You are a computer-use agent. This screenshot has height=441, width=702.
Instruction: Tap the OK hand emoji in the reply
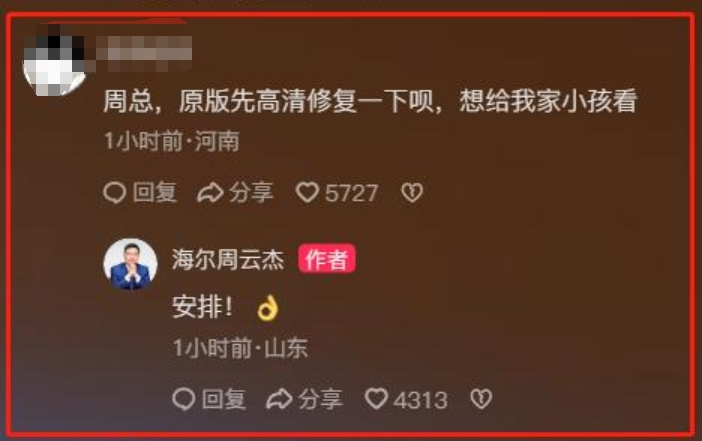(268, 308)
